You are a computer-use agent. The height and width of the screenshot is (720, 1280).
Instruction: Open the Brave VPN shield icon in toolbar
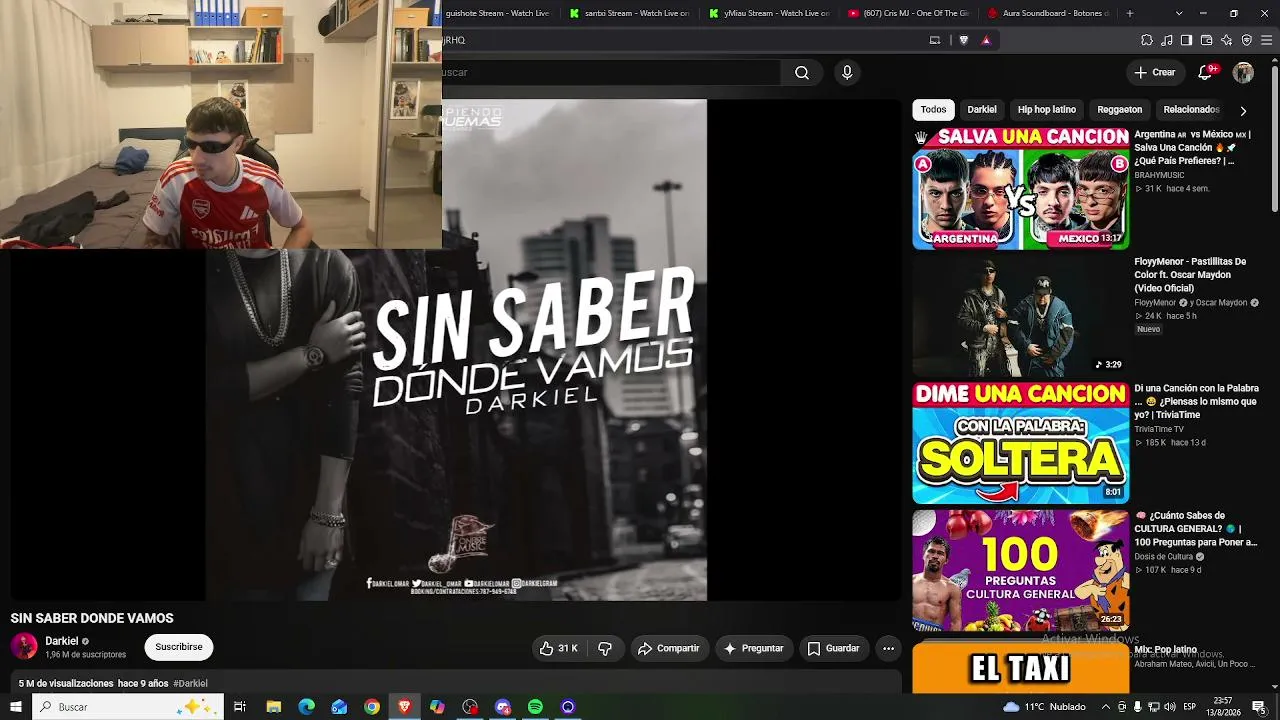(1247, 40)
